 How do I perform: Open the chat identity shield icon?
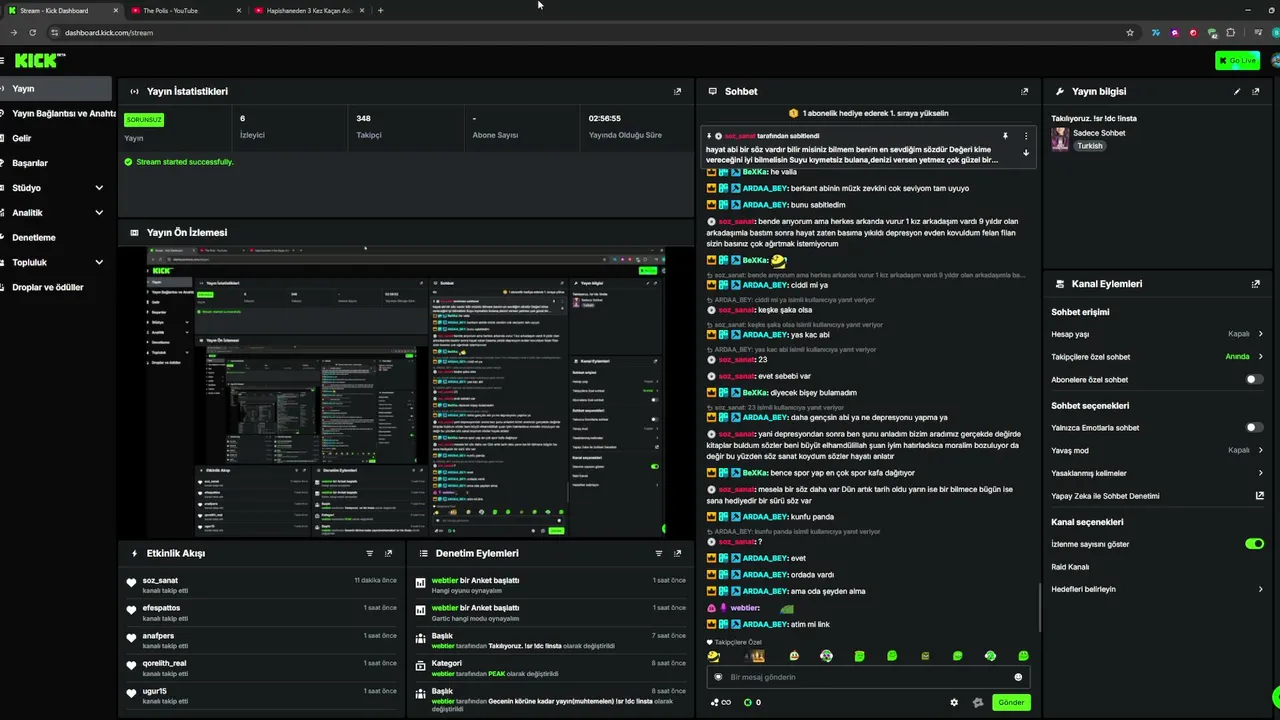718,677
